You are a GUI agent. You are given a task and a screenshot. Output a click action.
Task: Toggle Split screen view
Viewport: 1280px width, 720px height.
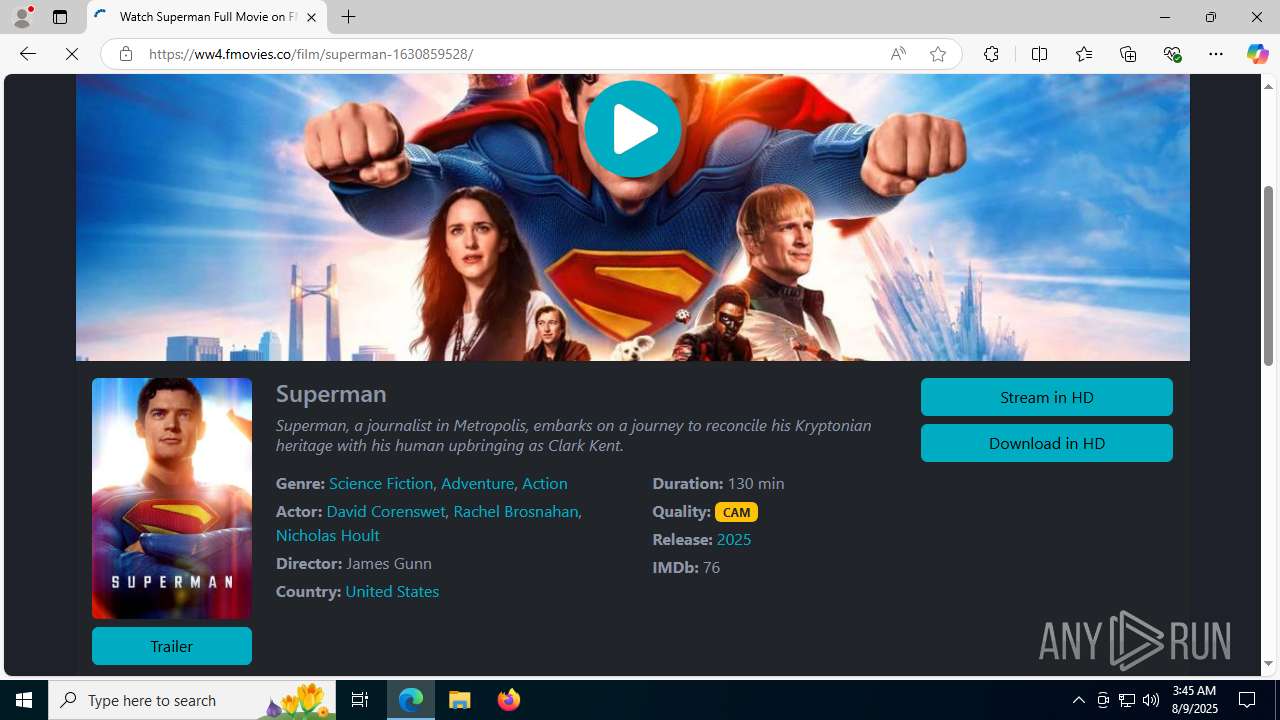coord(1039,54)
